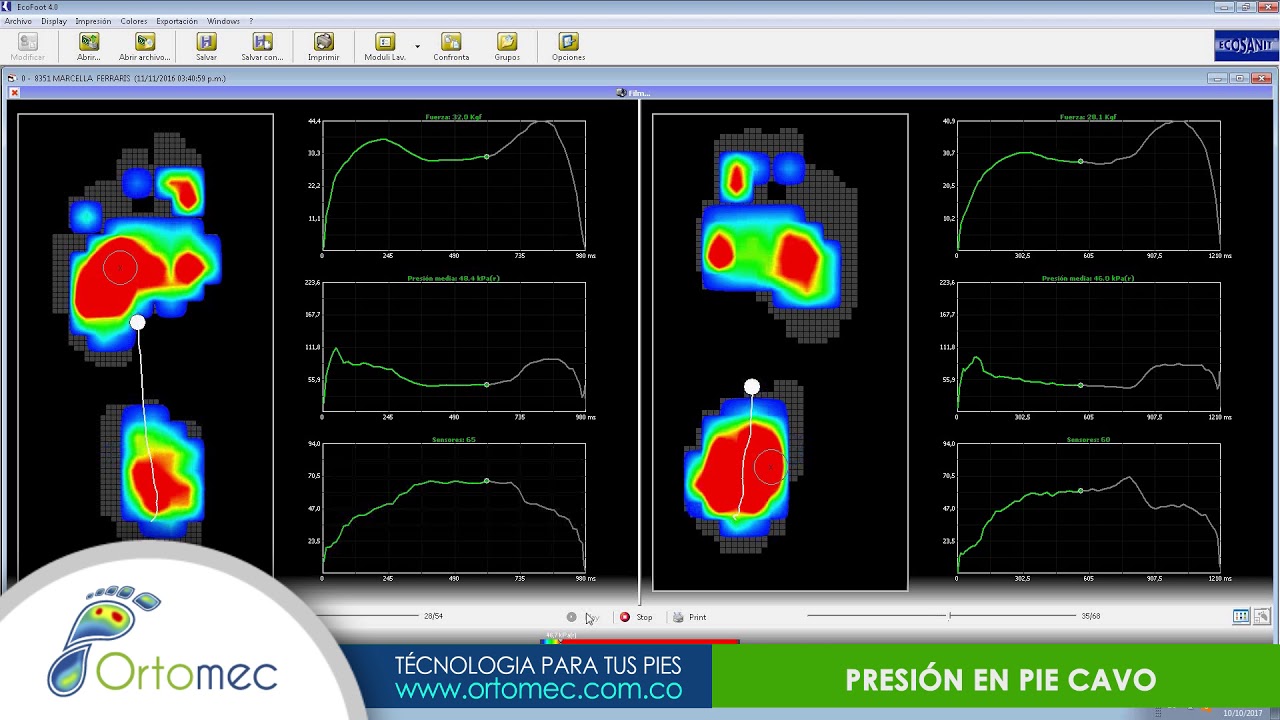This screenshot has height=720, width=1280.
Task: Open the Windows menu
Action: click(223, 21)
